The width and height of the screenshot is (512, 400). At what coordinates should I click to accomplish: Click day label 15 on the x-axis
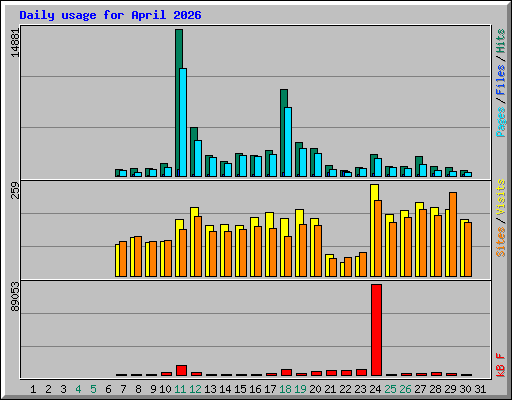pyautogui.click(x=240, y=389)
